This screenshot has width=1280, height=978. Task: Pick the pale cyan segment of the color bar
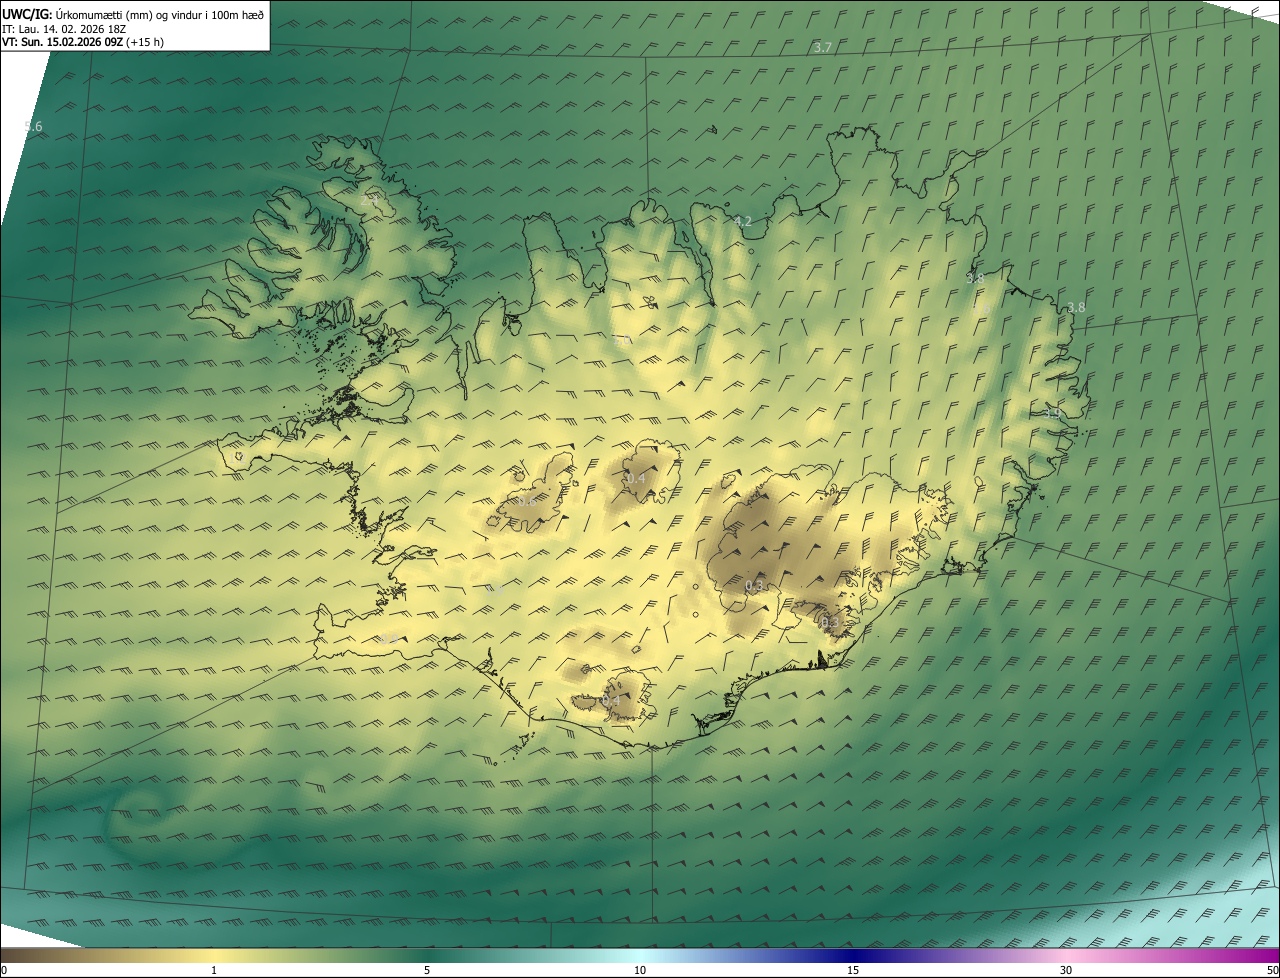click(640, 955)
